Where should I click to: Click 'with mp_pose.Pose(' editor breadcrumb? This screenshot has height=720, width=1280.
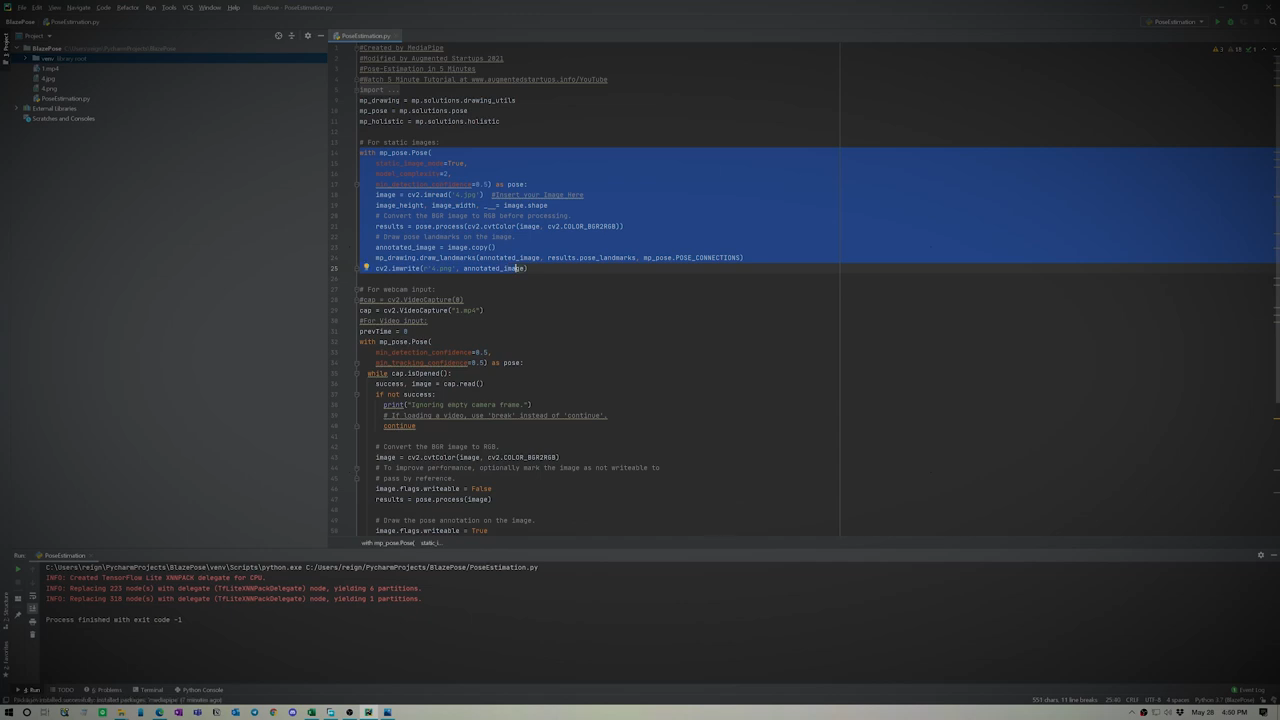coord(388,543)
